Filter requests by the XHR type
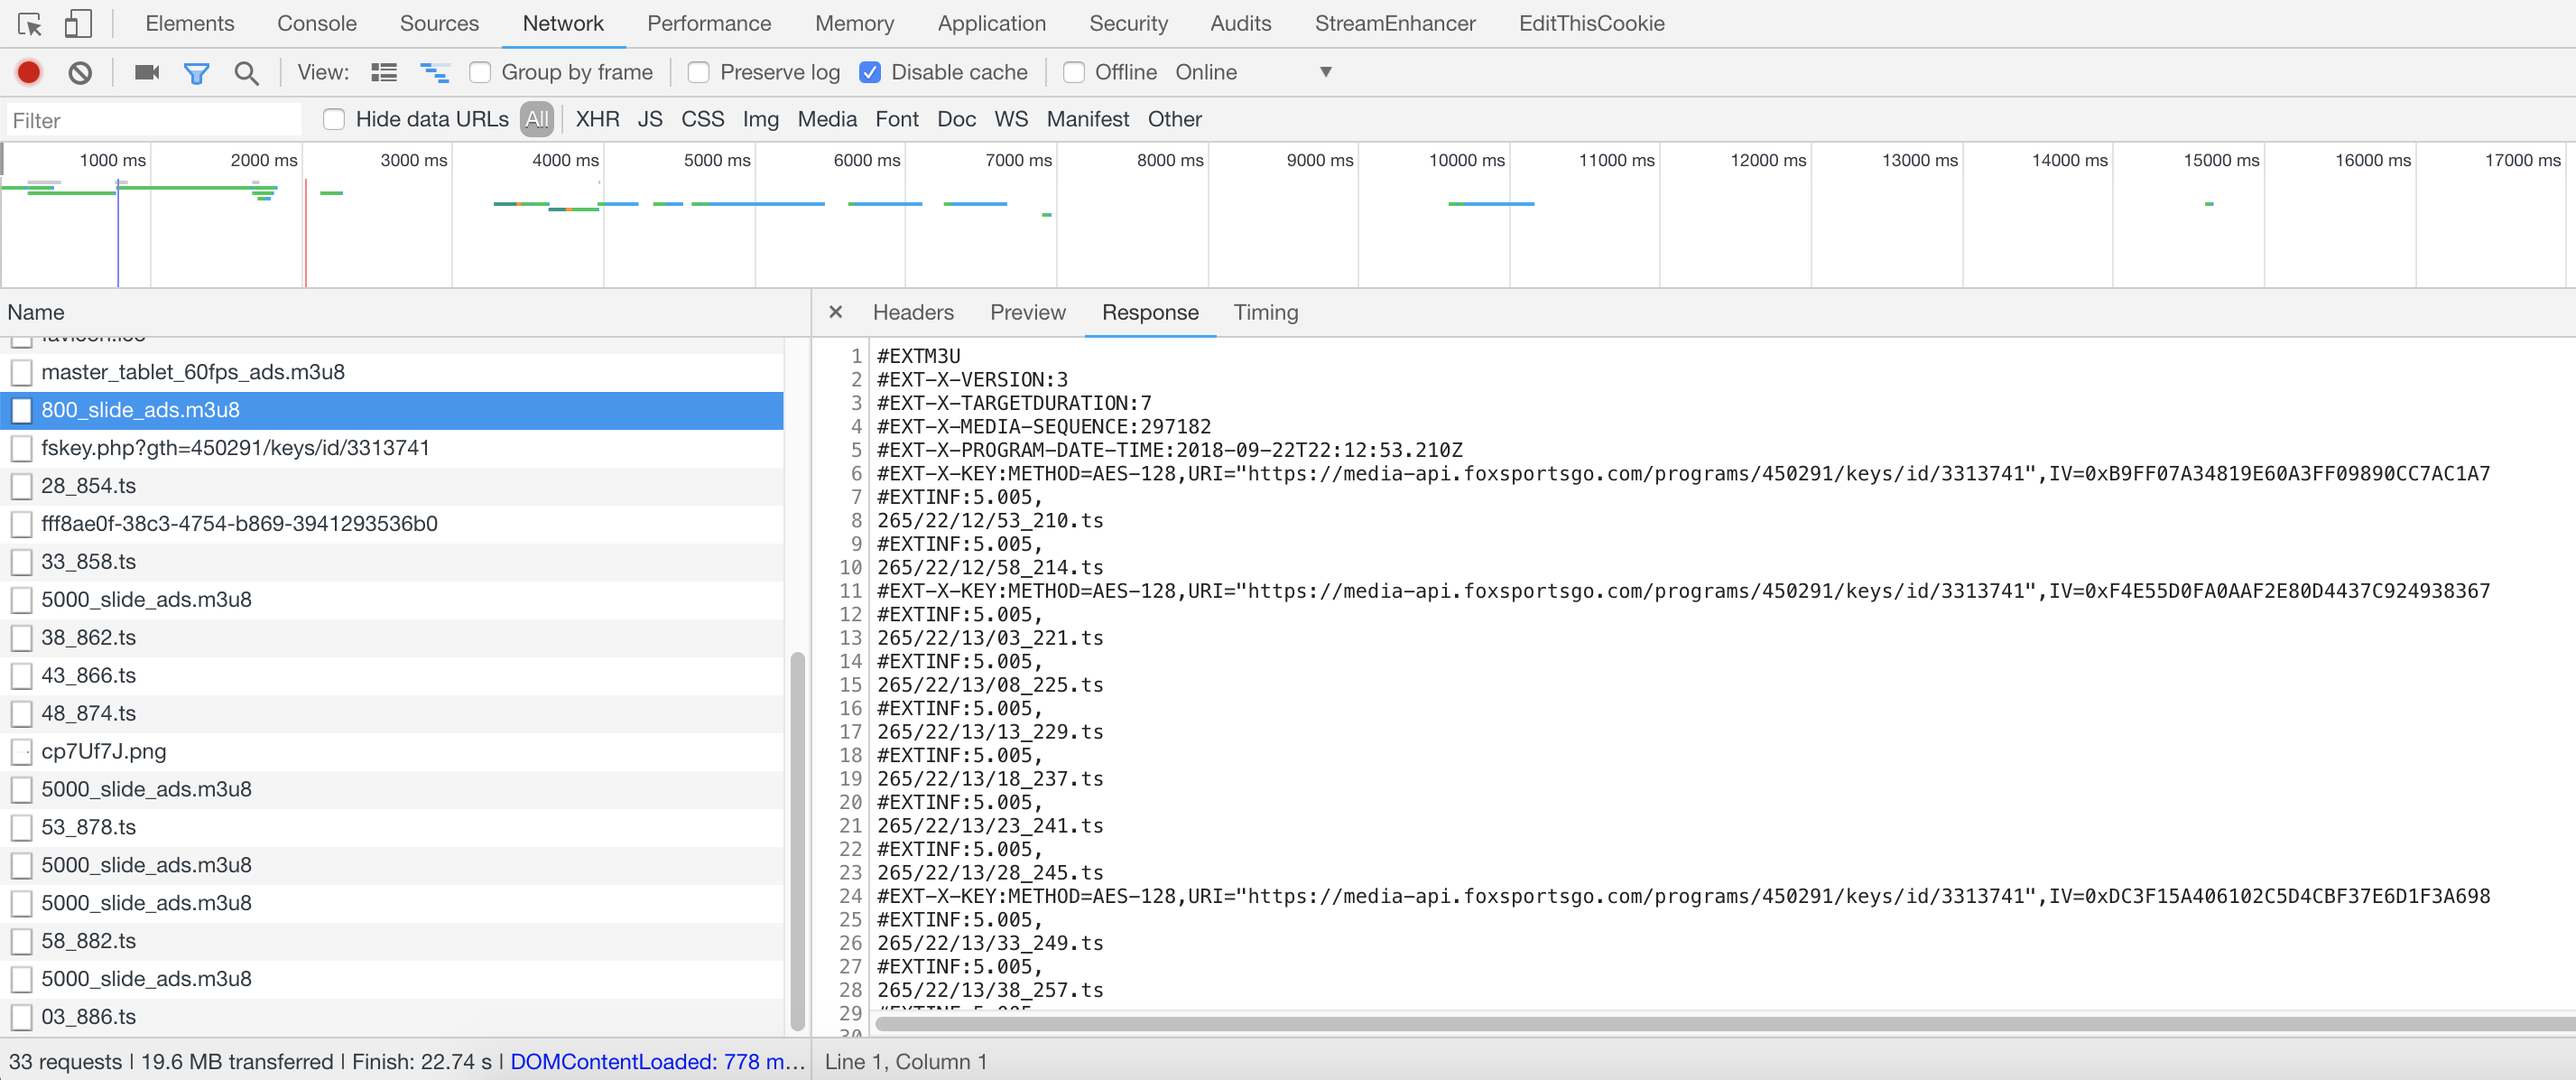The width and height of the screenshot is (2576, 1080). 597,119
